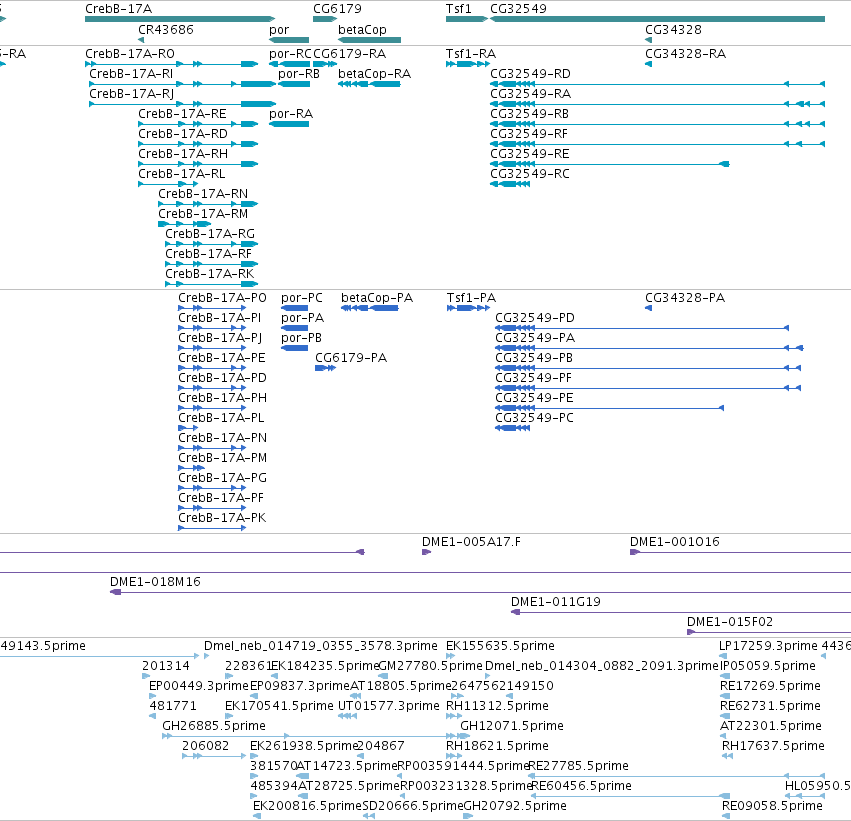Select transcript CG32549-RB
Viewport: 851px width, 821px height.
(x=529, y=114)
